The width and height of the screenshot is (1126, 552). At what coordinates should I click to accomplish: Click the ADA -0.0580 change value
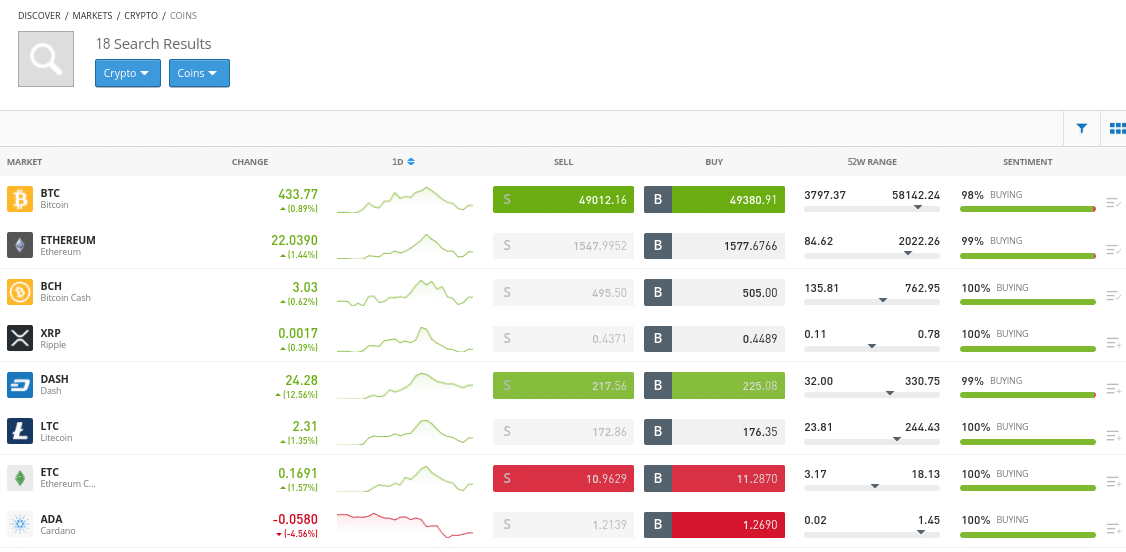pyautogui.click(x=295, y=519)
